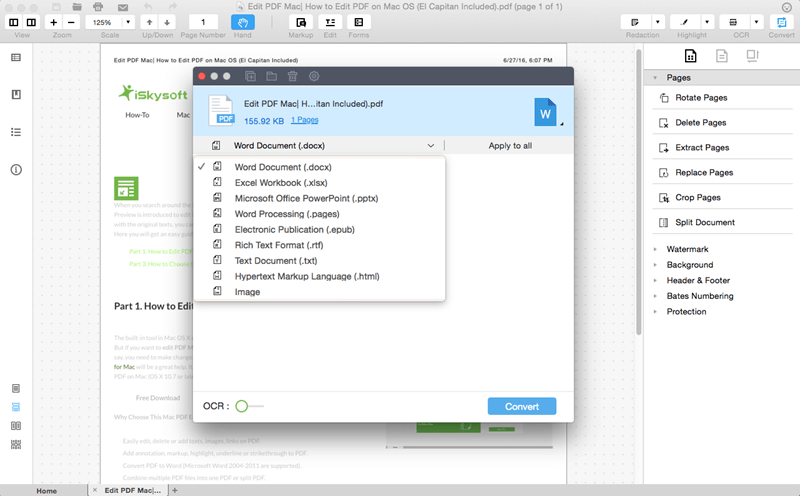Open the Forms tool
This screenshot has width=800, height=496.
[x=359, y=22]
